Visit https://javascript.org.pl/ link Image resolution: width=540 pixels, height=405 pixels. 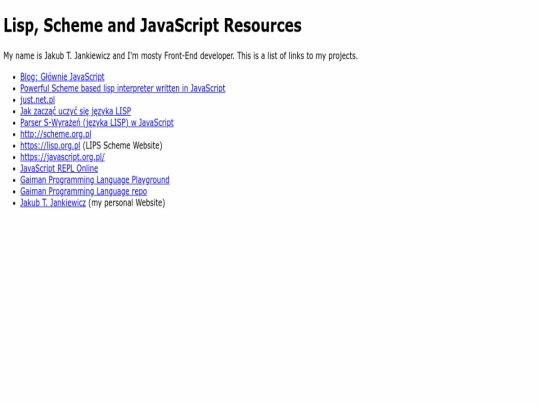62,157
